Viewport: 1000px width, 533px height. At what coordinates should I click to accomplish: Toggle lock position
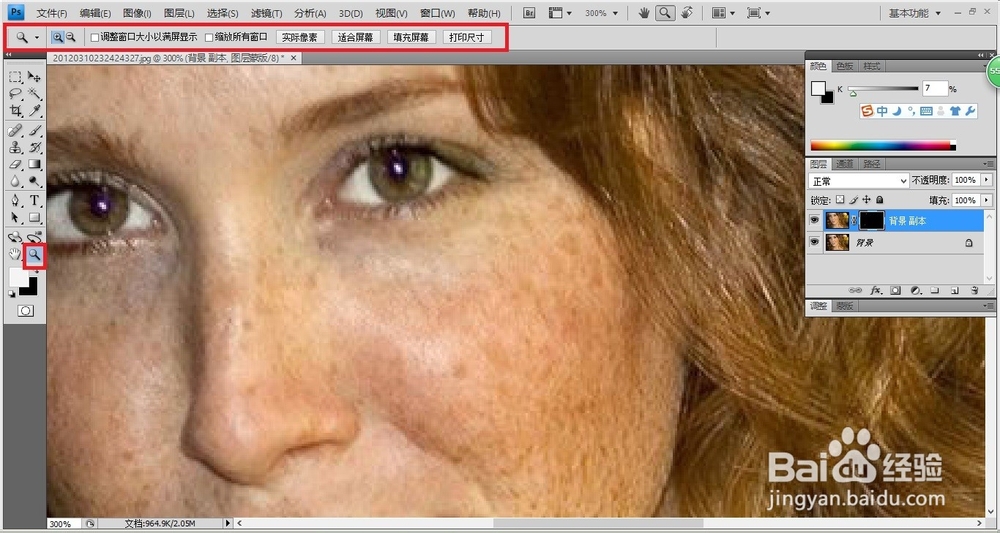point(866,200)
